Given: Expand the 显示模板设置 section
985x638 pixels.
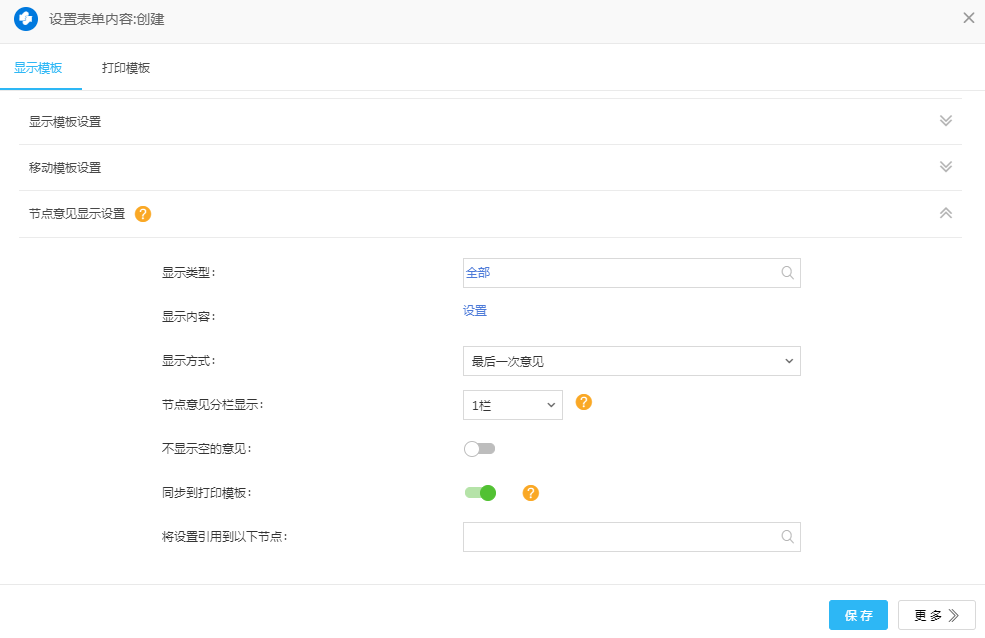Looking at the screenshot, I should click(945, 121).
